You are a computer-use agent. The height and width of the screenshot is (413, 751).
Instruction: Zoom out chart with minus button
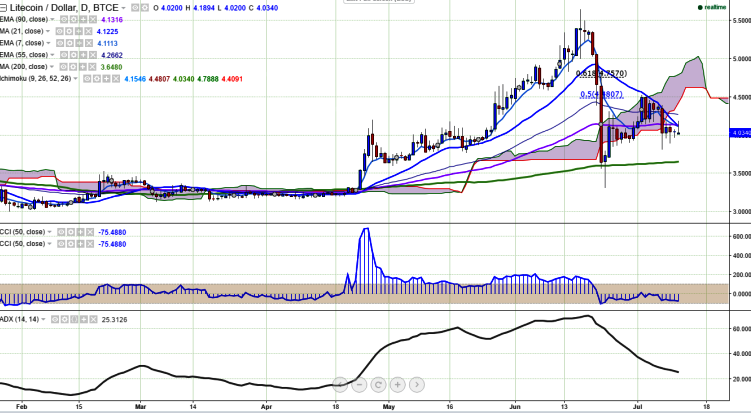point(359,384)
